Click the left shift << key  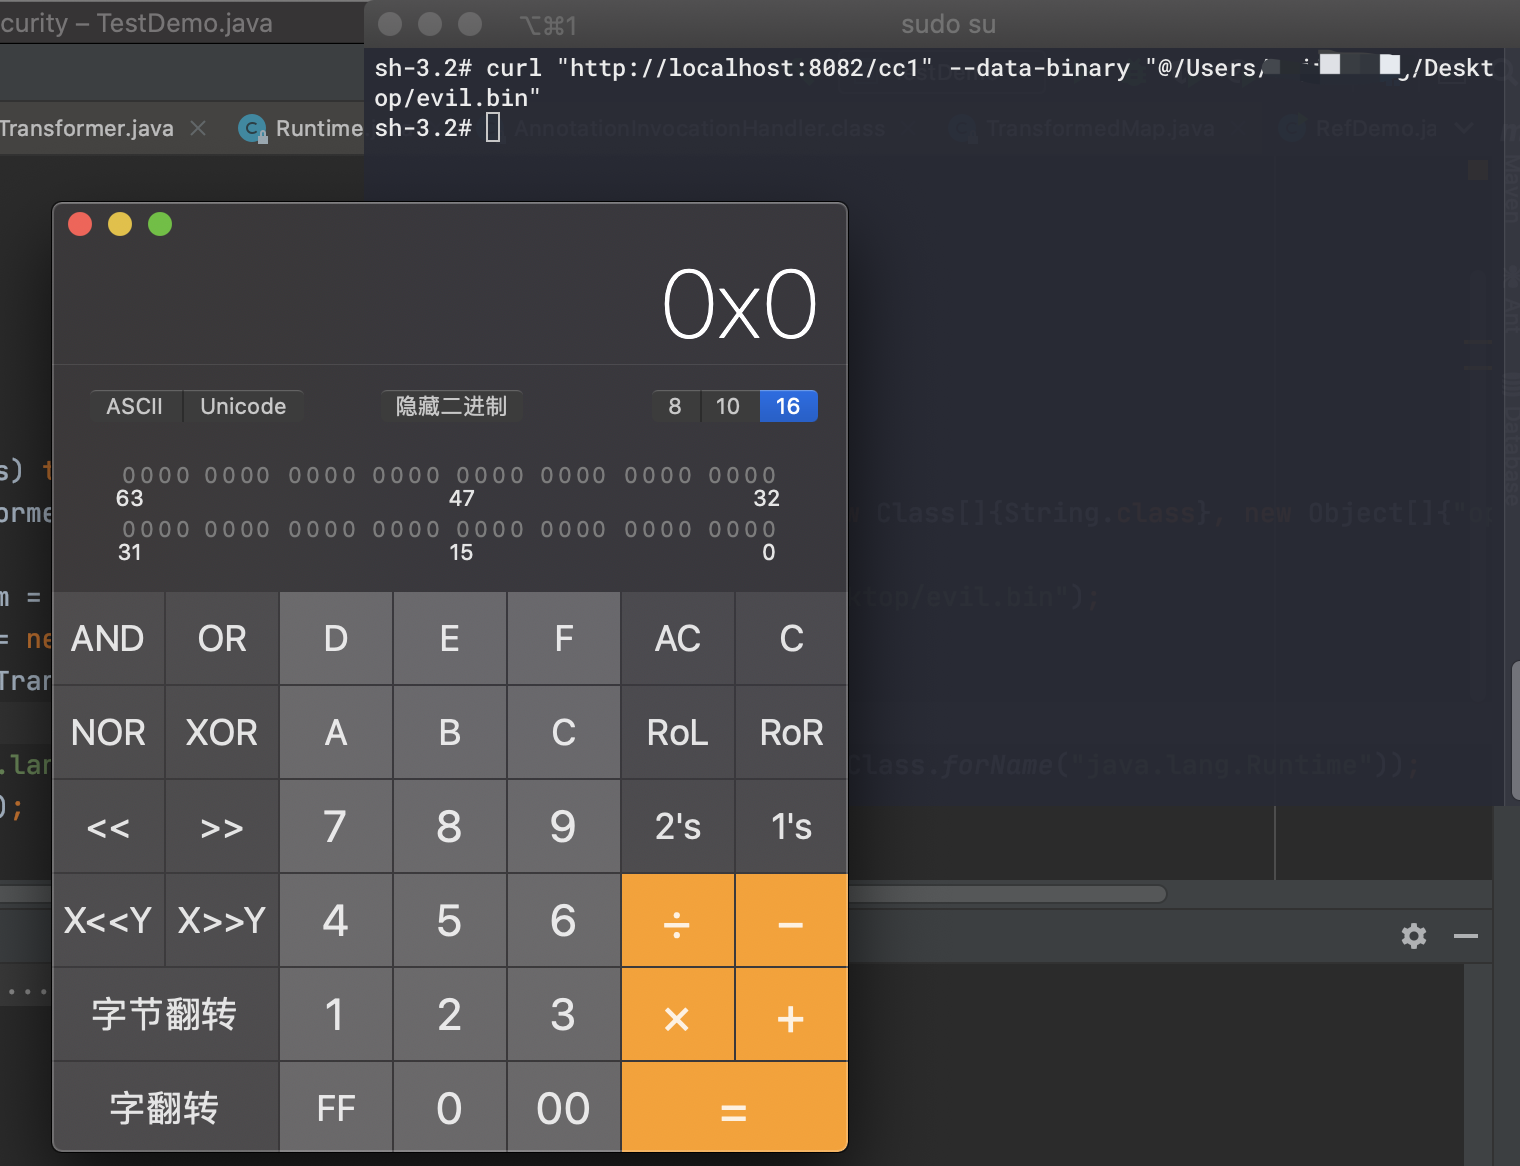[x=108, y=827]
